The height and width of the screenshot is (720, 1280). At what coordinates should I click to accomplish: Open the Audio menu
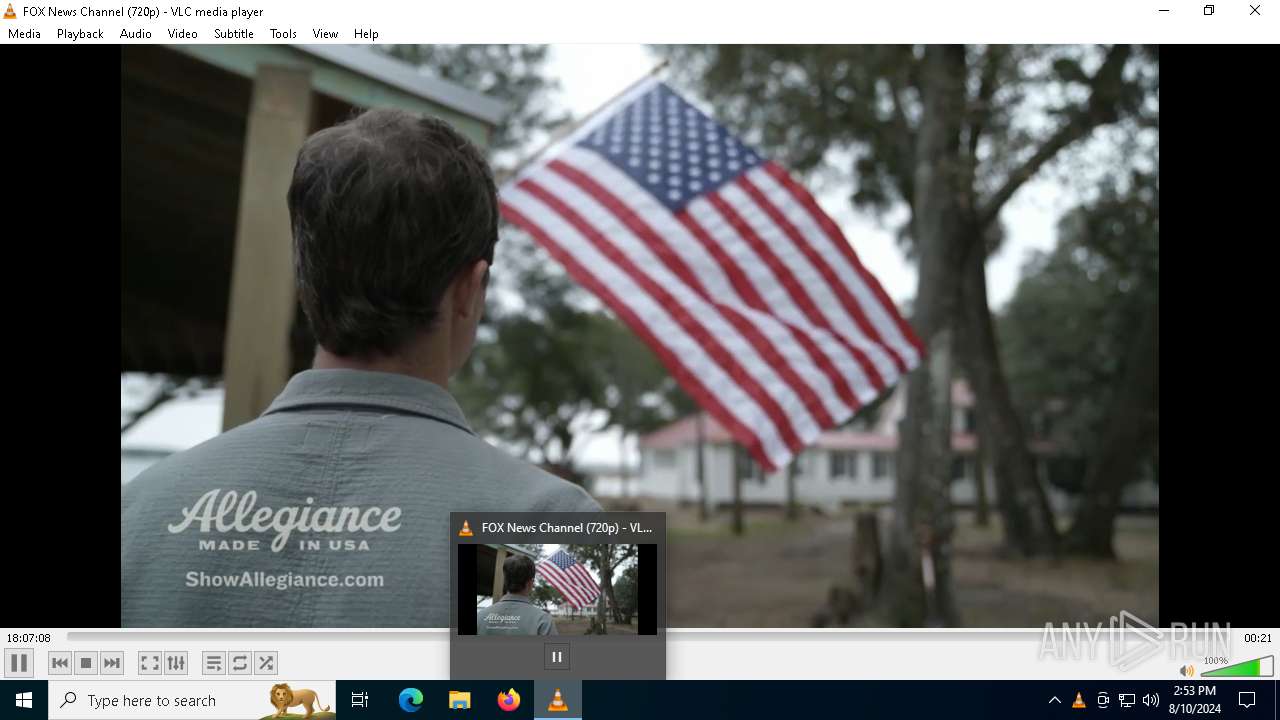click(x=136, y=34)
